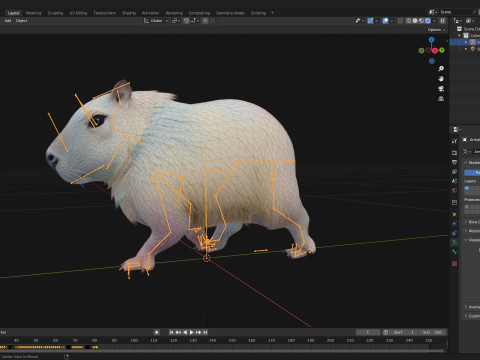Select wireframe viewport shading

tap(409, 21)
